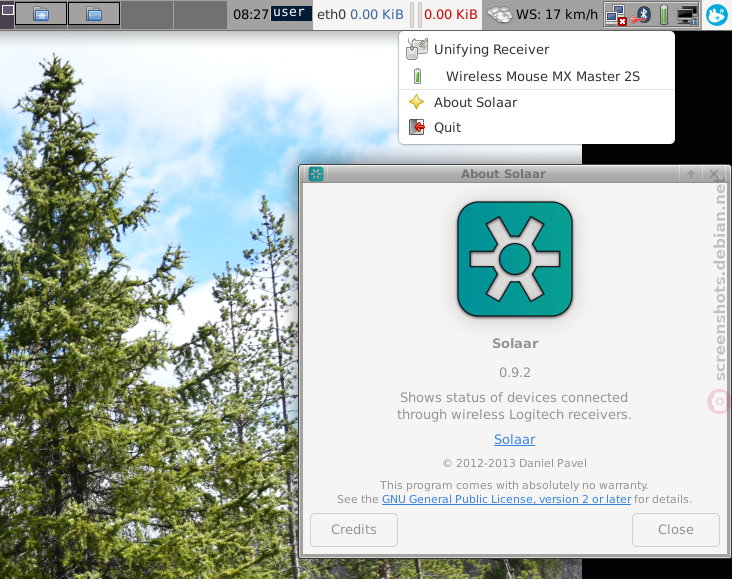Click the Solaar window menu icon in titlebar

316,174
